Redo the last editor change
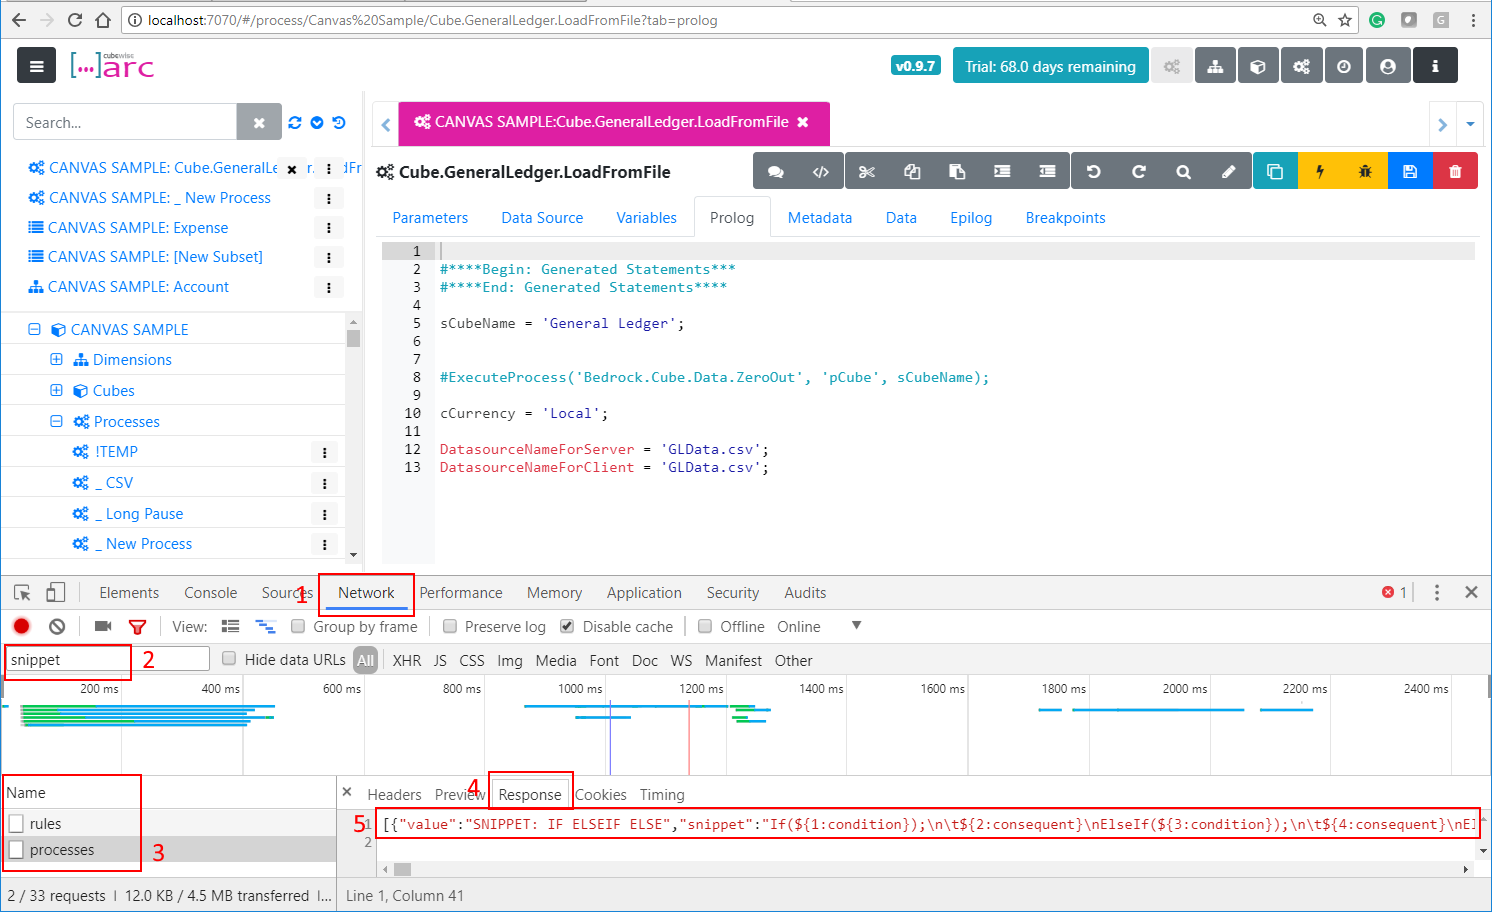1492x912 pixels. pos(1138,171)
